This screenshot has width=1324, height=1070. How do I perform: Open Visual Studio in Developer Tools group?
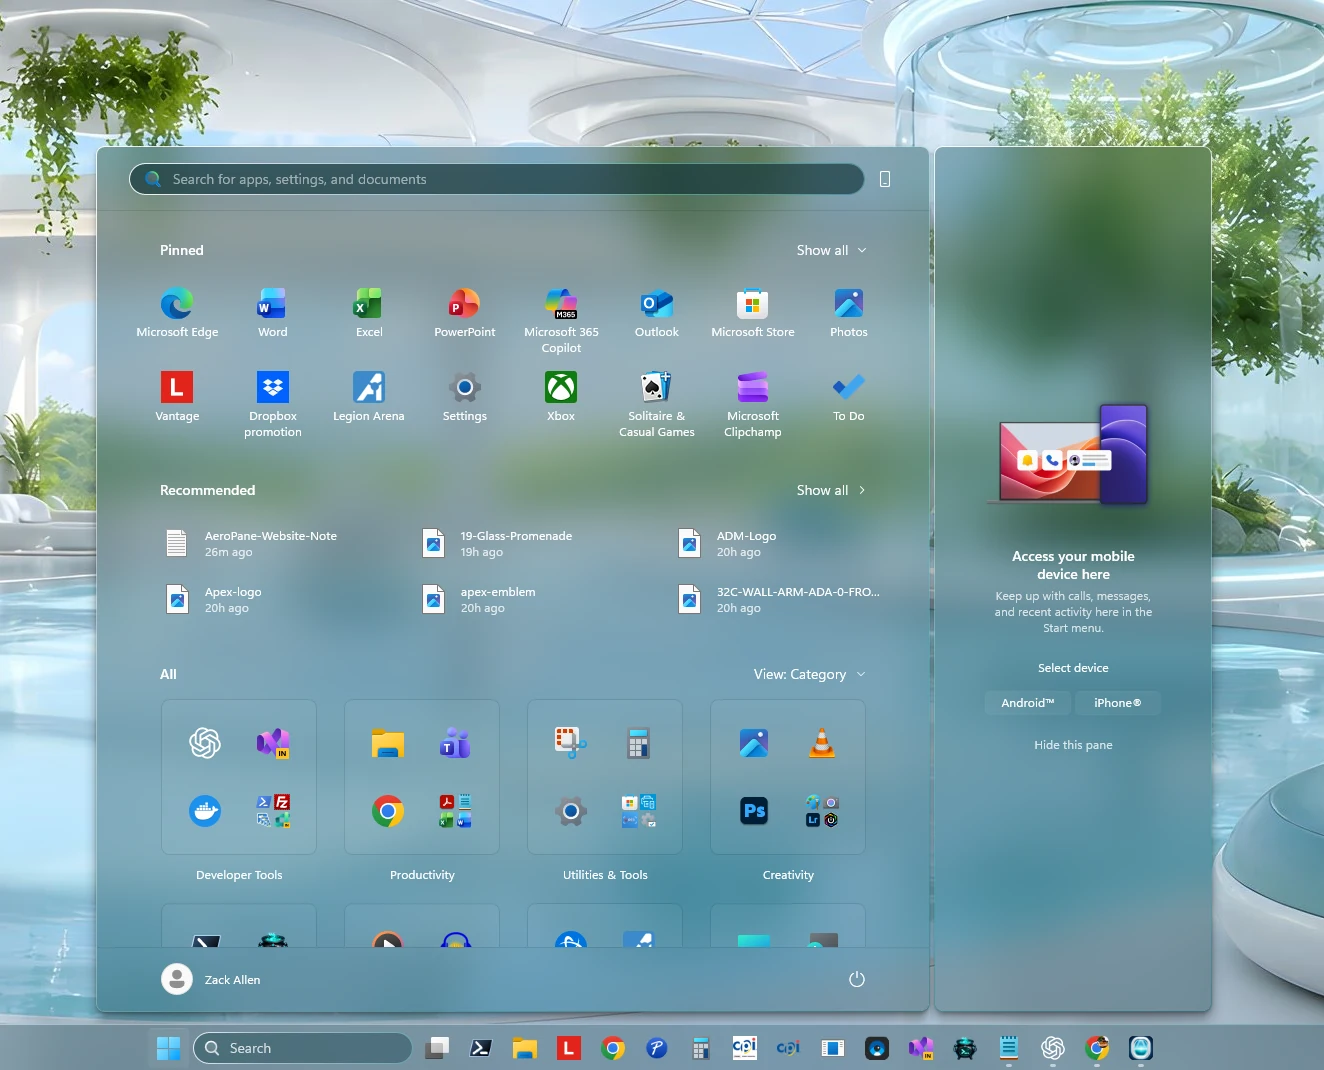[273, 743]
